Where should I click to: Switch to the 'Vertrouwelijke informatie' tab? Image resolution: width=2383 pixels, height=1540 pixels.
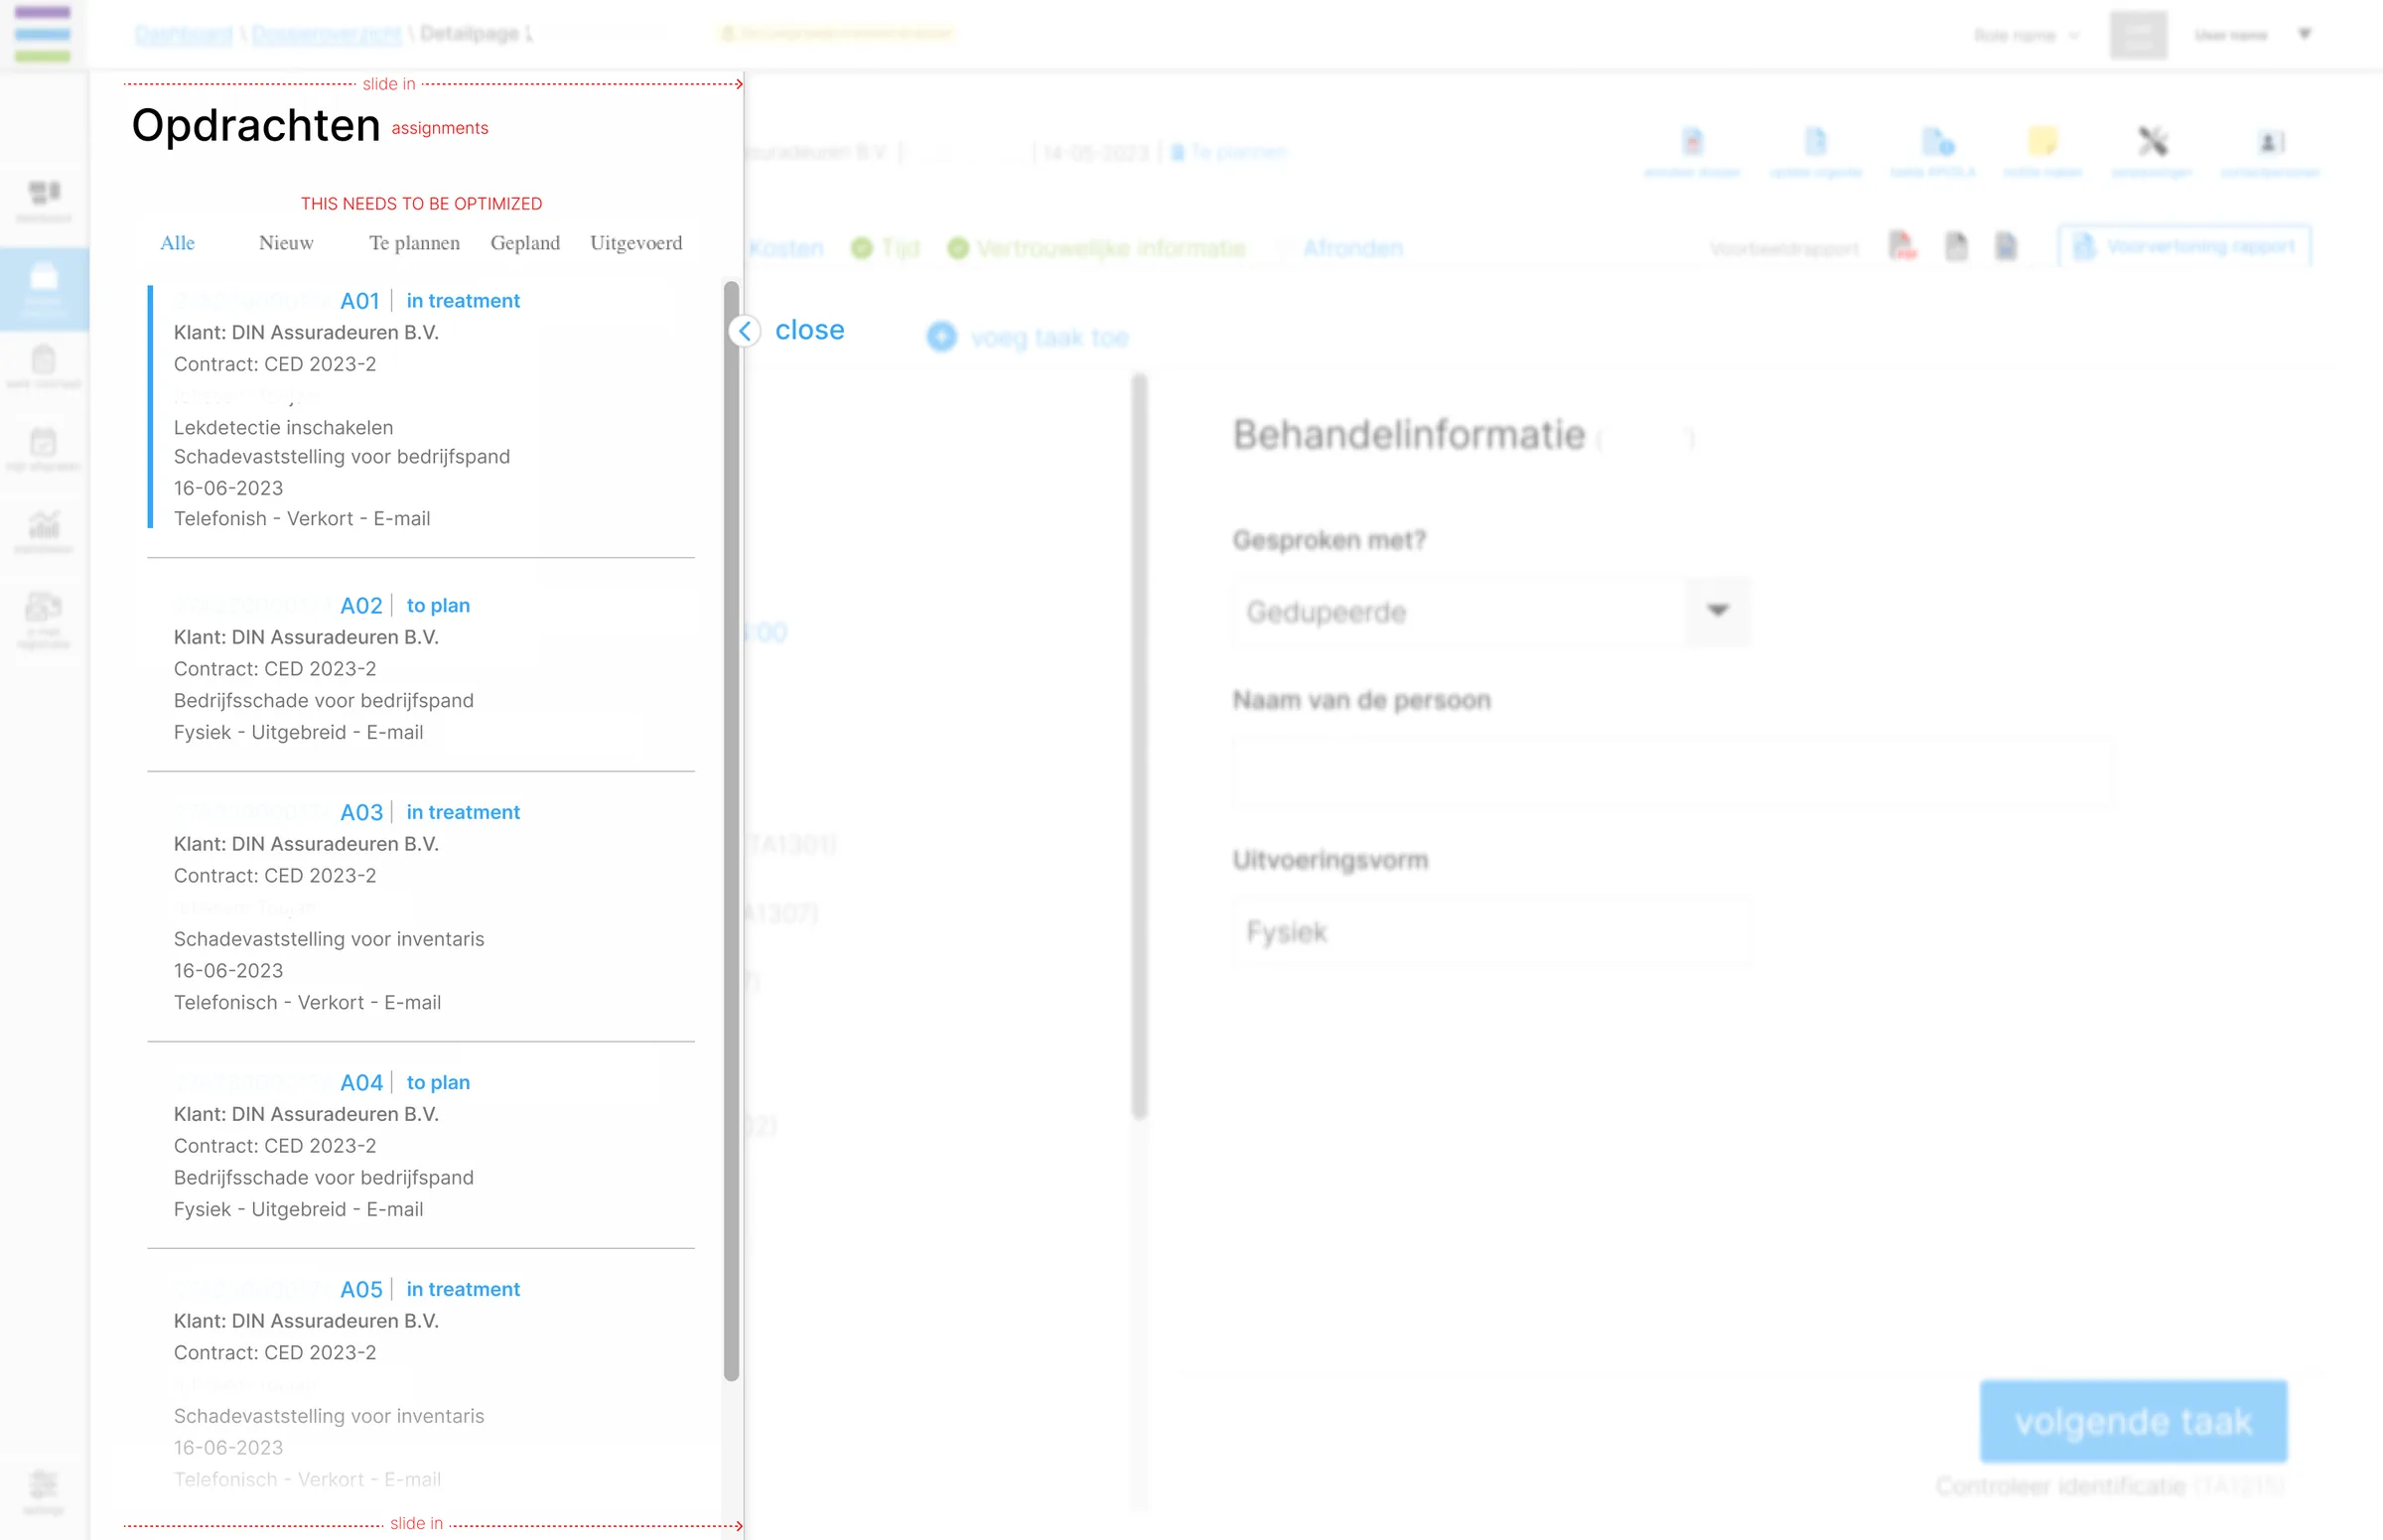click(1097, 248)
